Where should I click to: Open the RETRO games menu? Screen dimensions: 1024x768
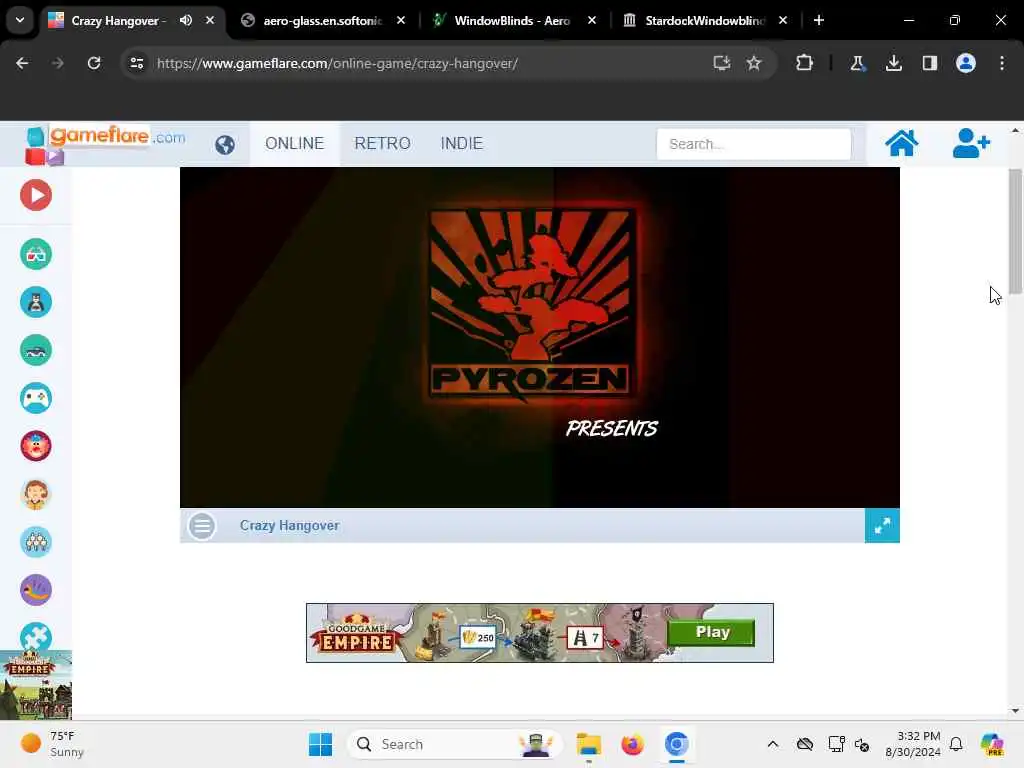383,144
